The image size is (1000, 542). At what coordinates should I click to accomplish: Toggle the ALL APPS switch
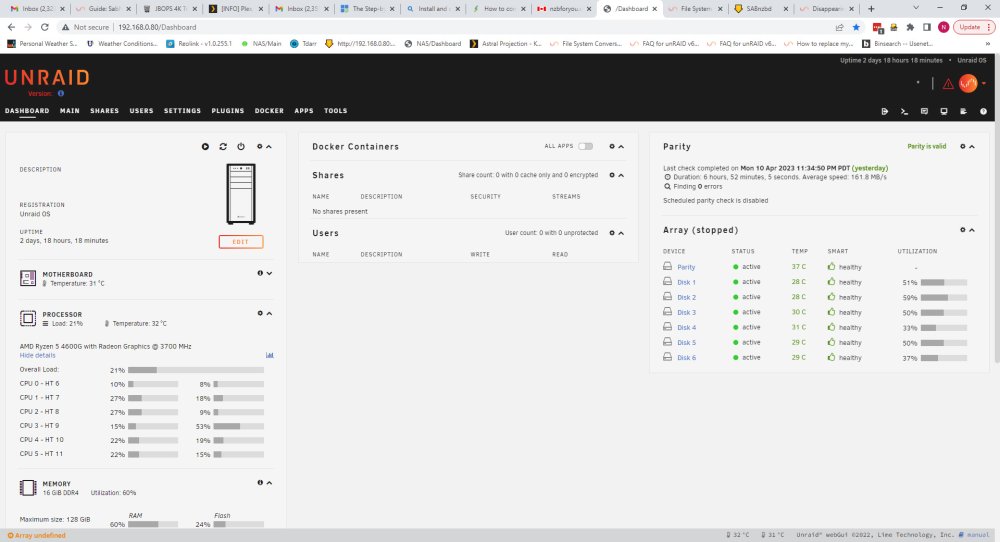coord(585,146)
